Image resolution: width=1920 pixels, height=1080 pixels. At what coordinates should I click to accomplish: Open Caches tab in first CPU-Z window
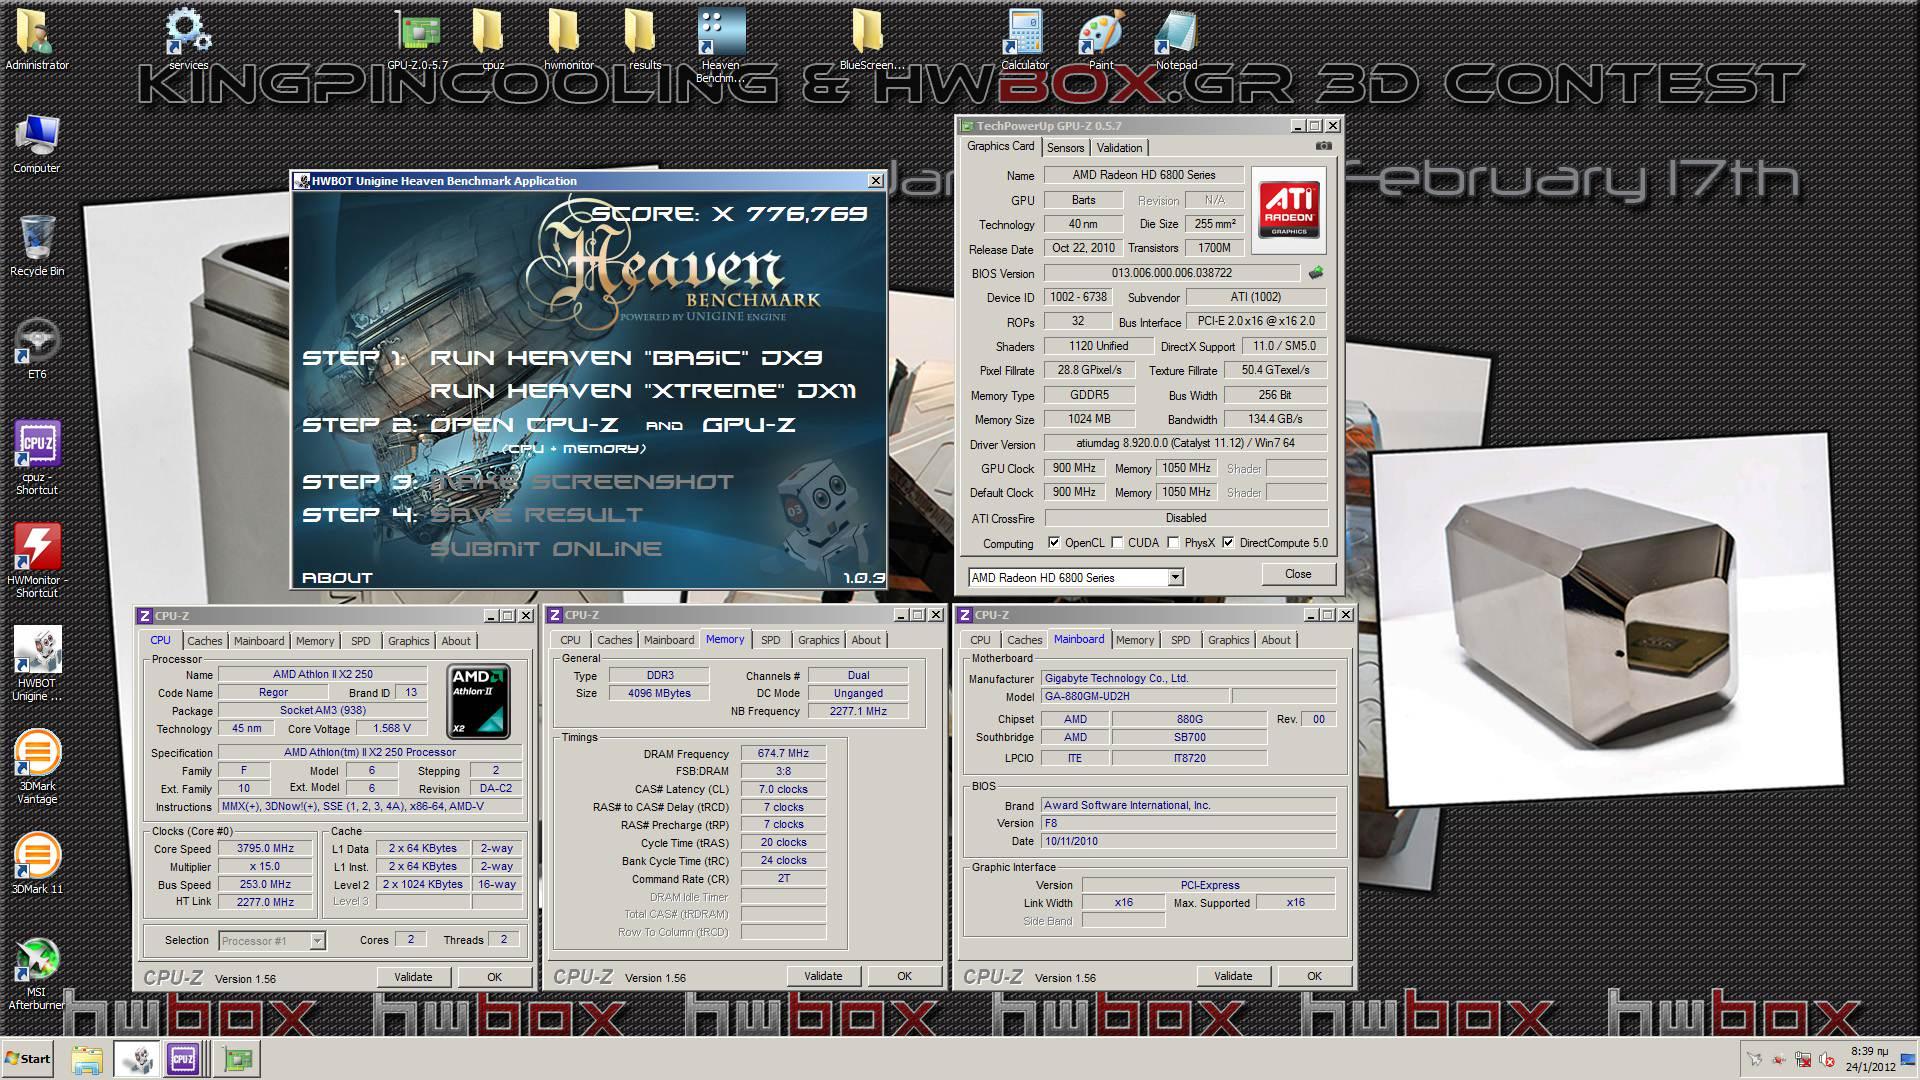pyautogui.click(x=204, y=641)
